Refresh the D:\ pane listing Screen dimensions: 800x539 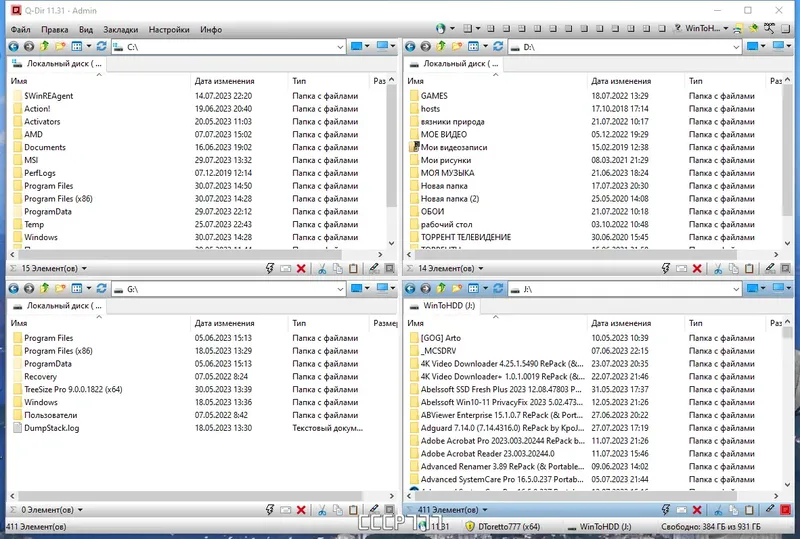tap(498, 46)
